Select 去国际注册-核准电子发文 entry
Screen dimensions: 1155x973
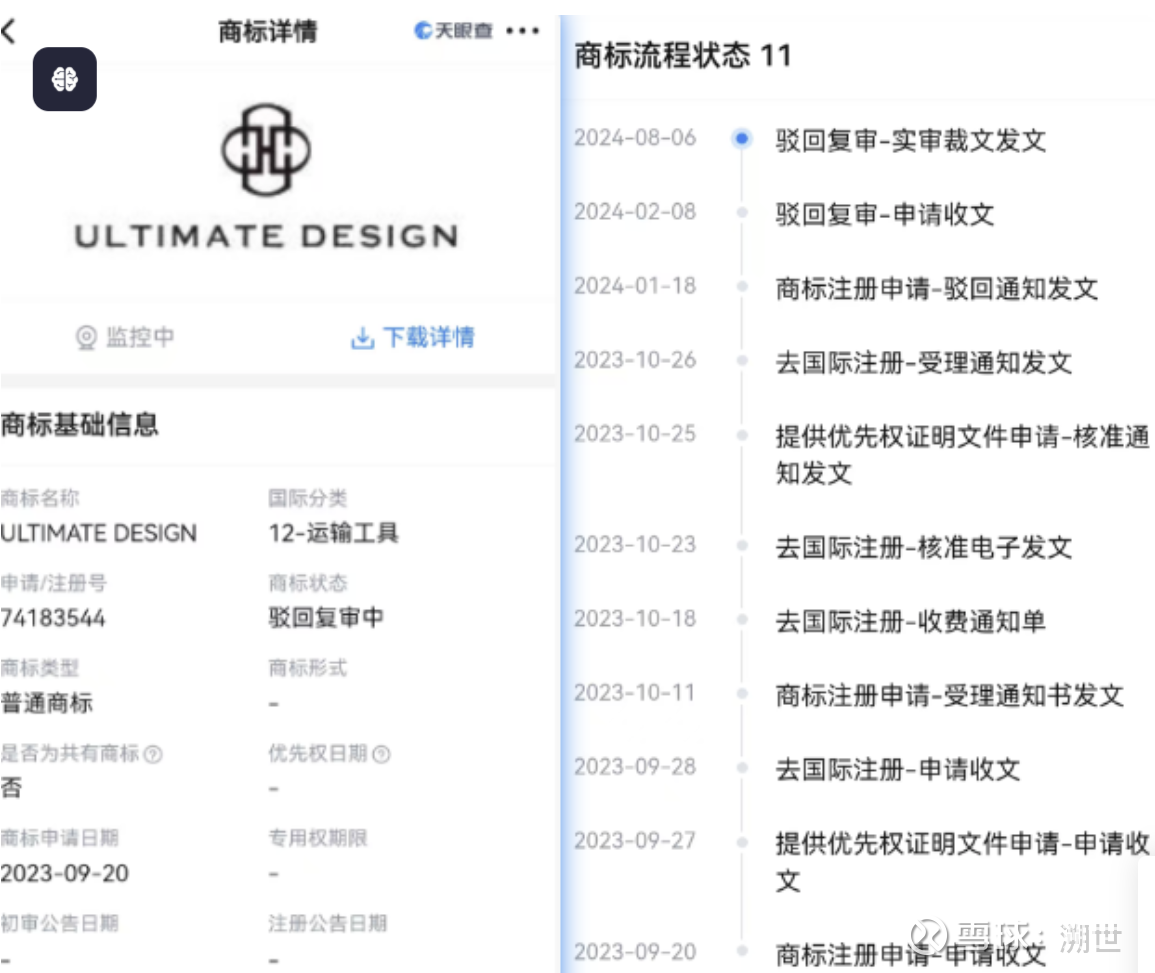(x=924, y=547)
